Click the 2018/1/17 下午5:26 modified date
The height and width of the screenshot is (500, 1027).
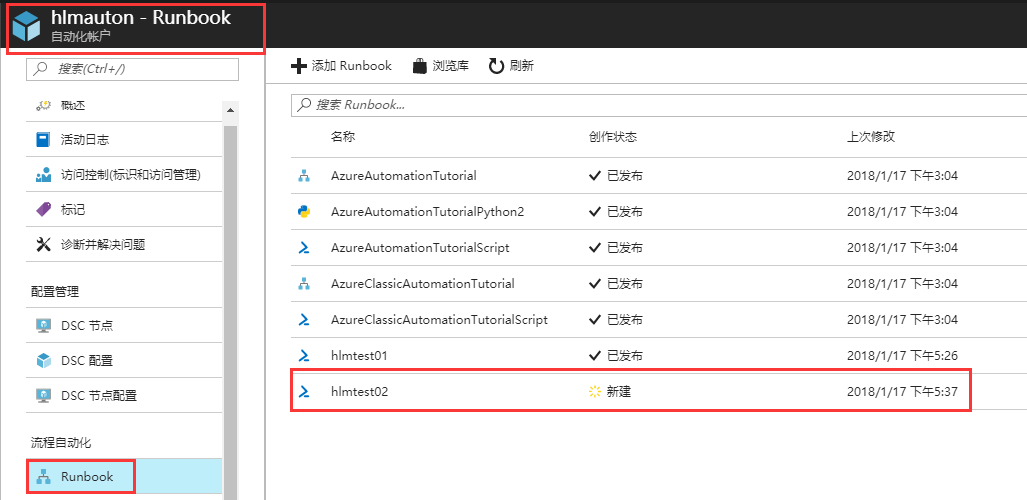click(x=903, y=356)
